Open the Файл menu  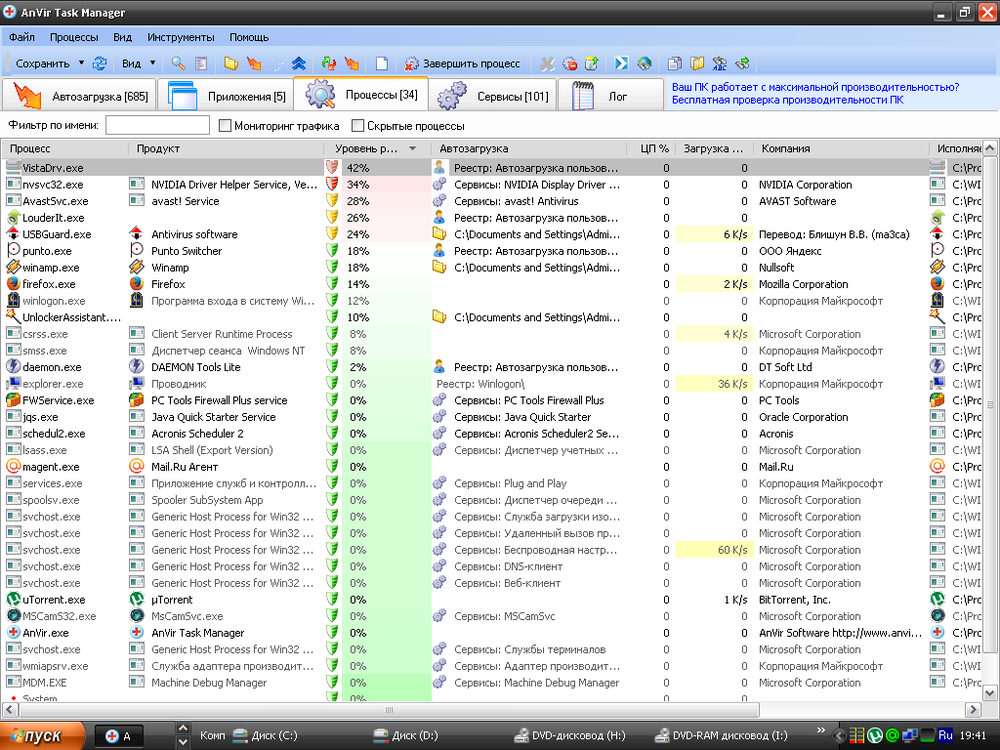[22, 37]
